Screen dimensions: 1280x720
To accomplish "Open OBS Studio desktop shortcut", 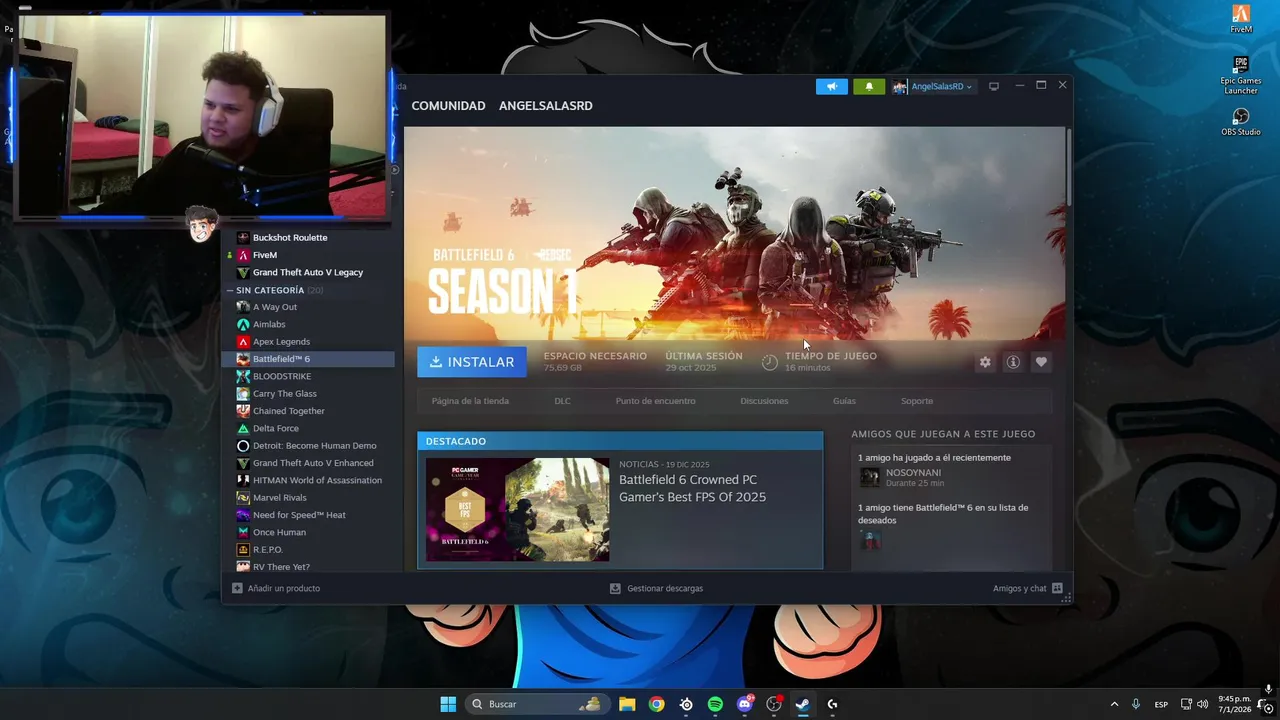I will [x=1241, y=122].
